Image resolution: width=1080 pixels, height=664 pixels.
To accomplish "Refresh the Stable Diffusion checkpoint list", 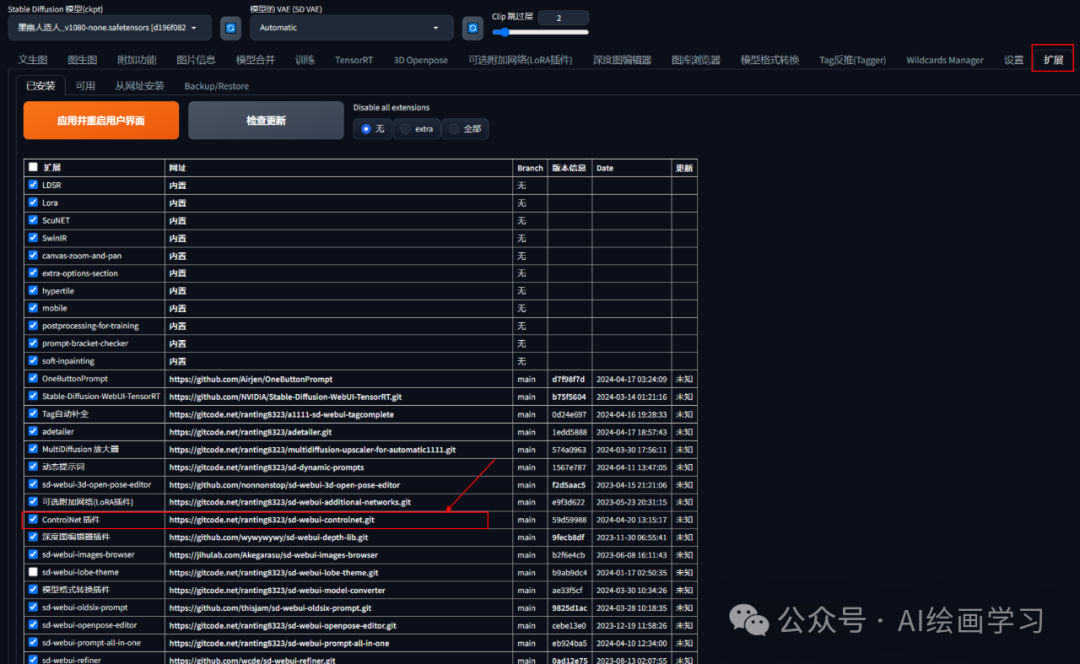I will click(x=231, y=28).
